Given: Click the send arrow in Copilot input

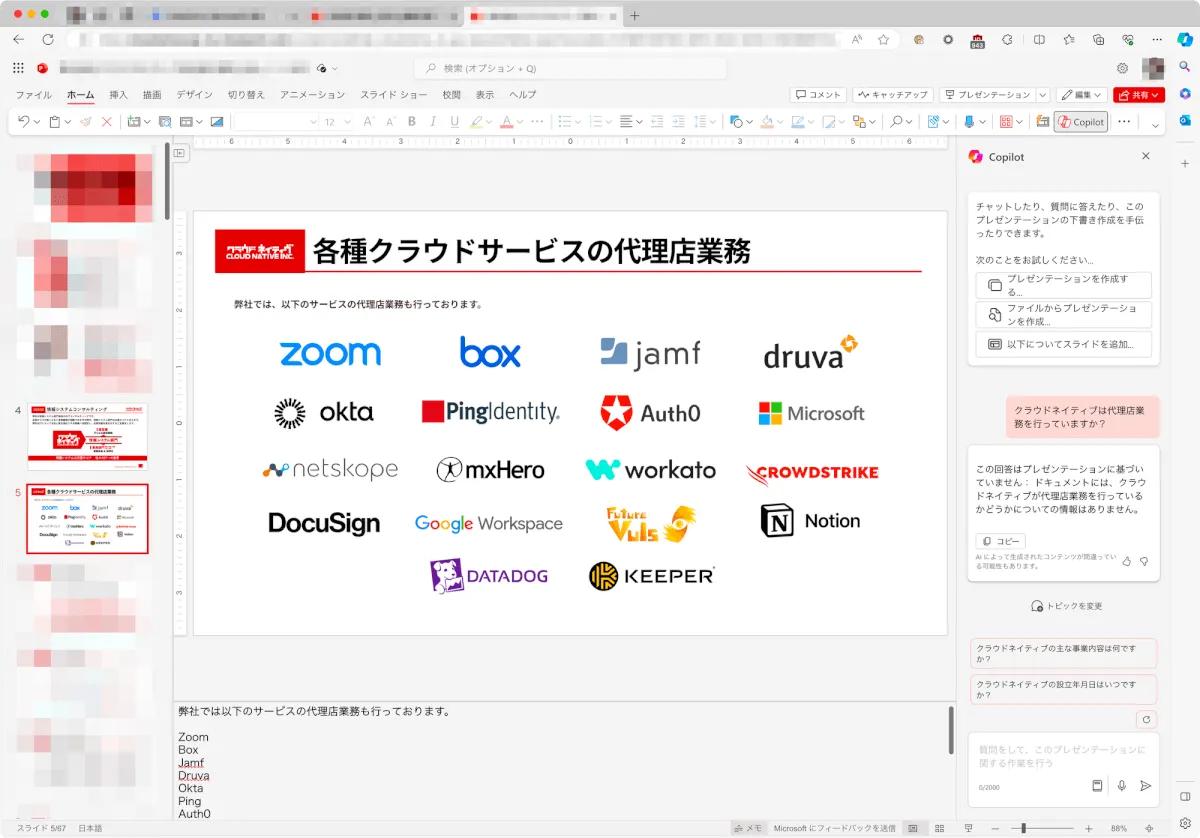Looking at the screenshot, I should coord(1146,786).
